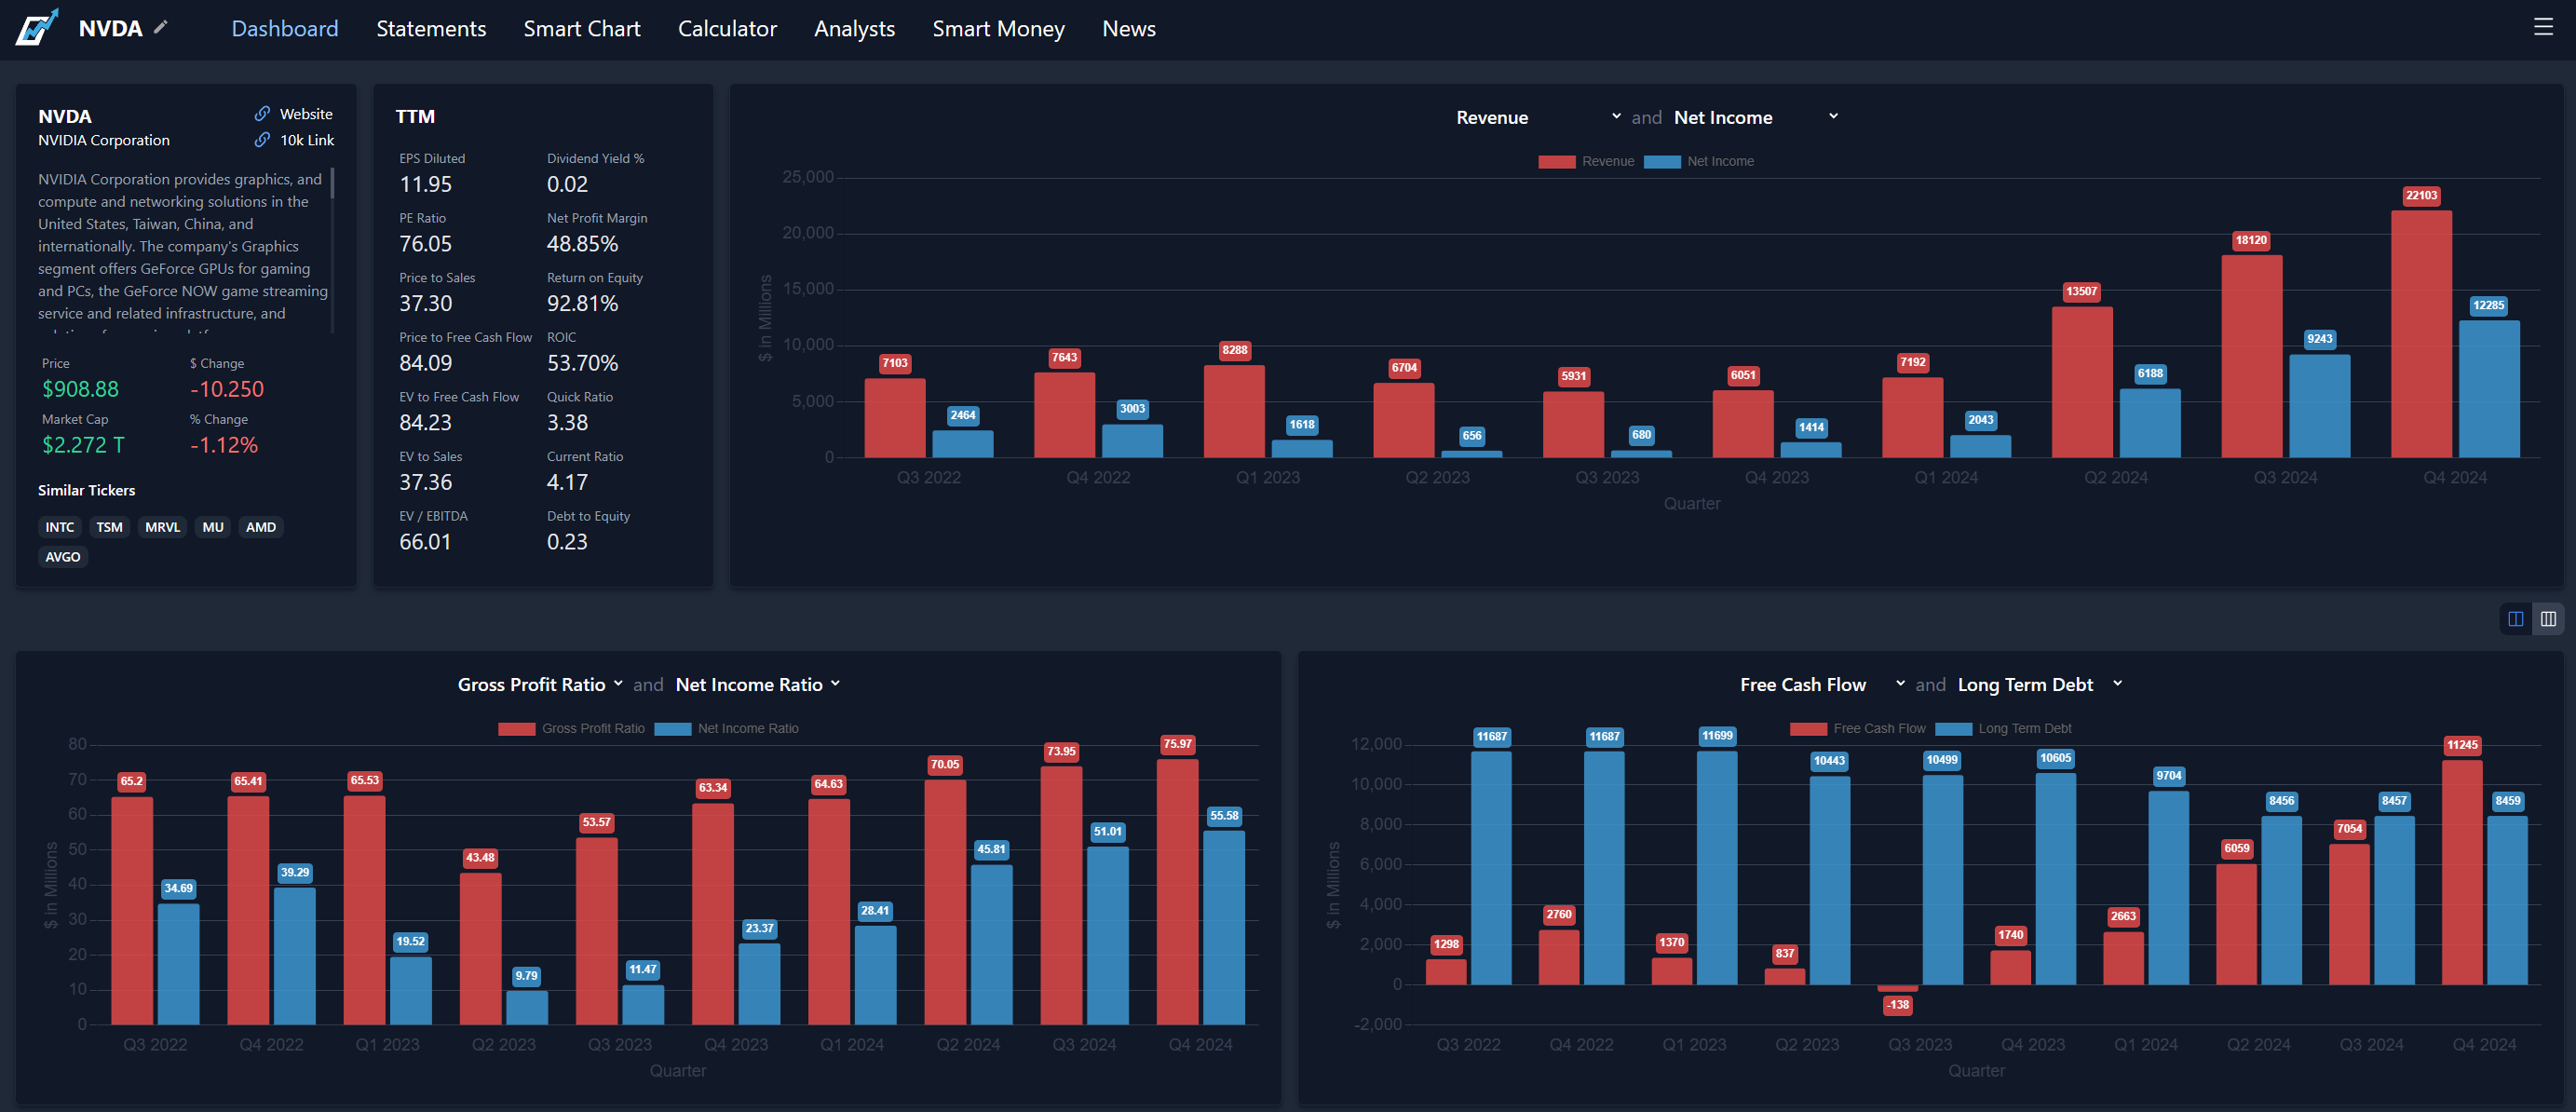Toggle Gross Profit Ratio legend swatch

517,728
